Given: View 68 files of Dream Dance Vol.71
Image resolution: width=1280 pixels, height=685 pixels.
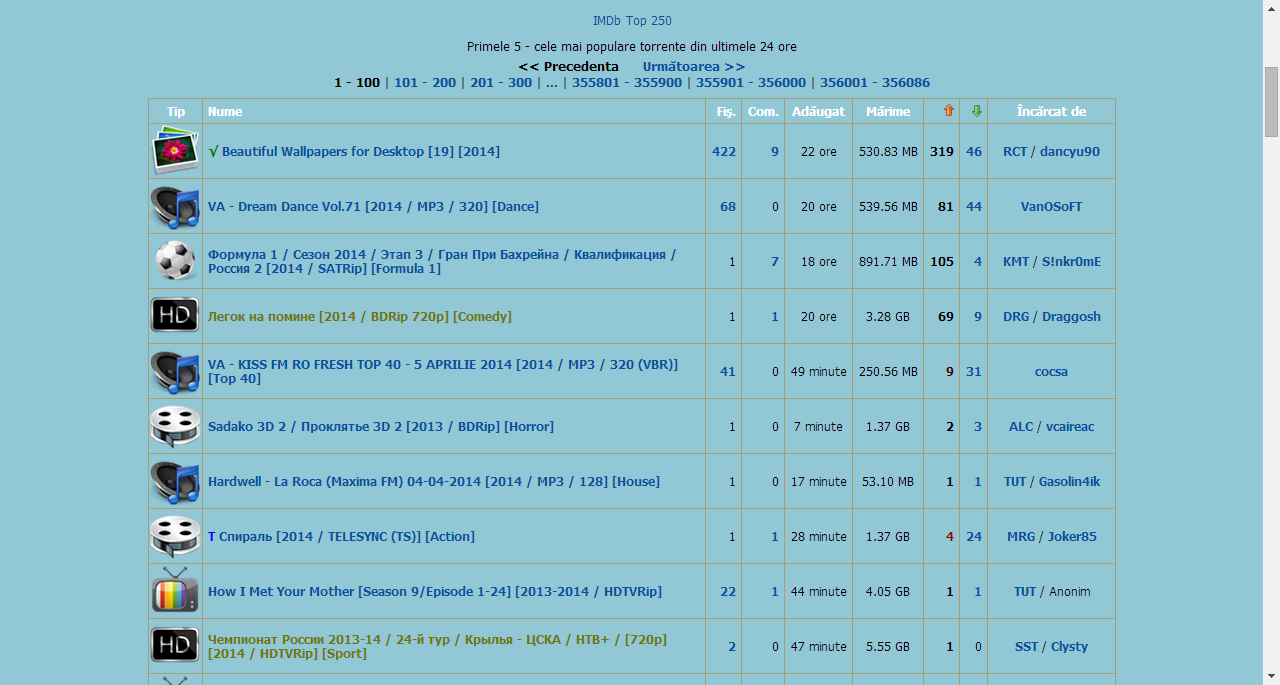Looking at the screenshot, I should [x=728, y=206].
